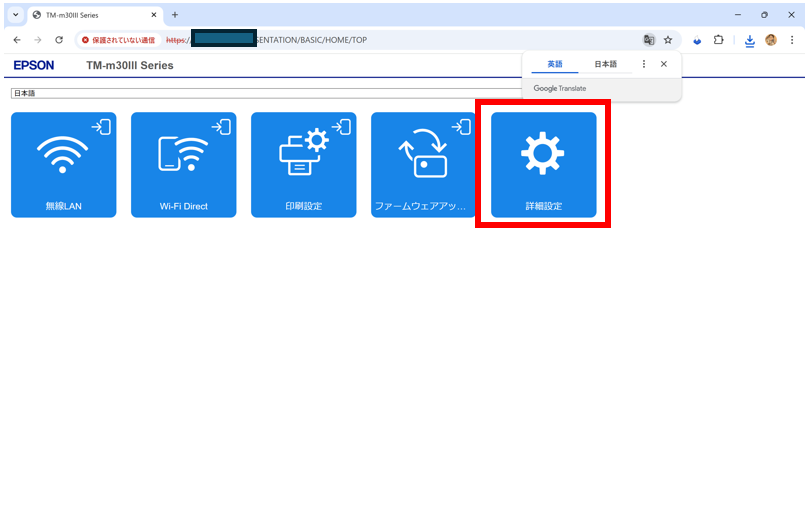This screenshot has height=507, width=807.
Task: Open the 無線LAN settings tile
Action: (x=63, y=165)
